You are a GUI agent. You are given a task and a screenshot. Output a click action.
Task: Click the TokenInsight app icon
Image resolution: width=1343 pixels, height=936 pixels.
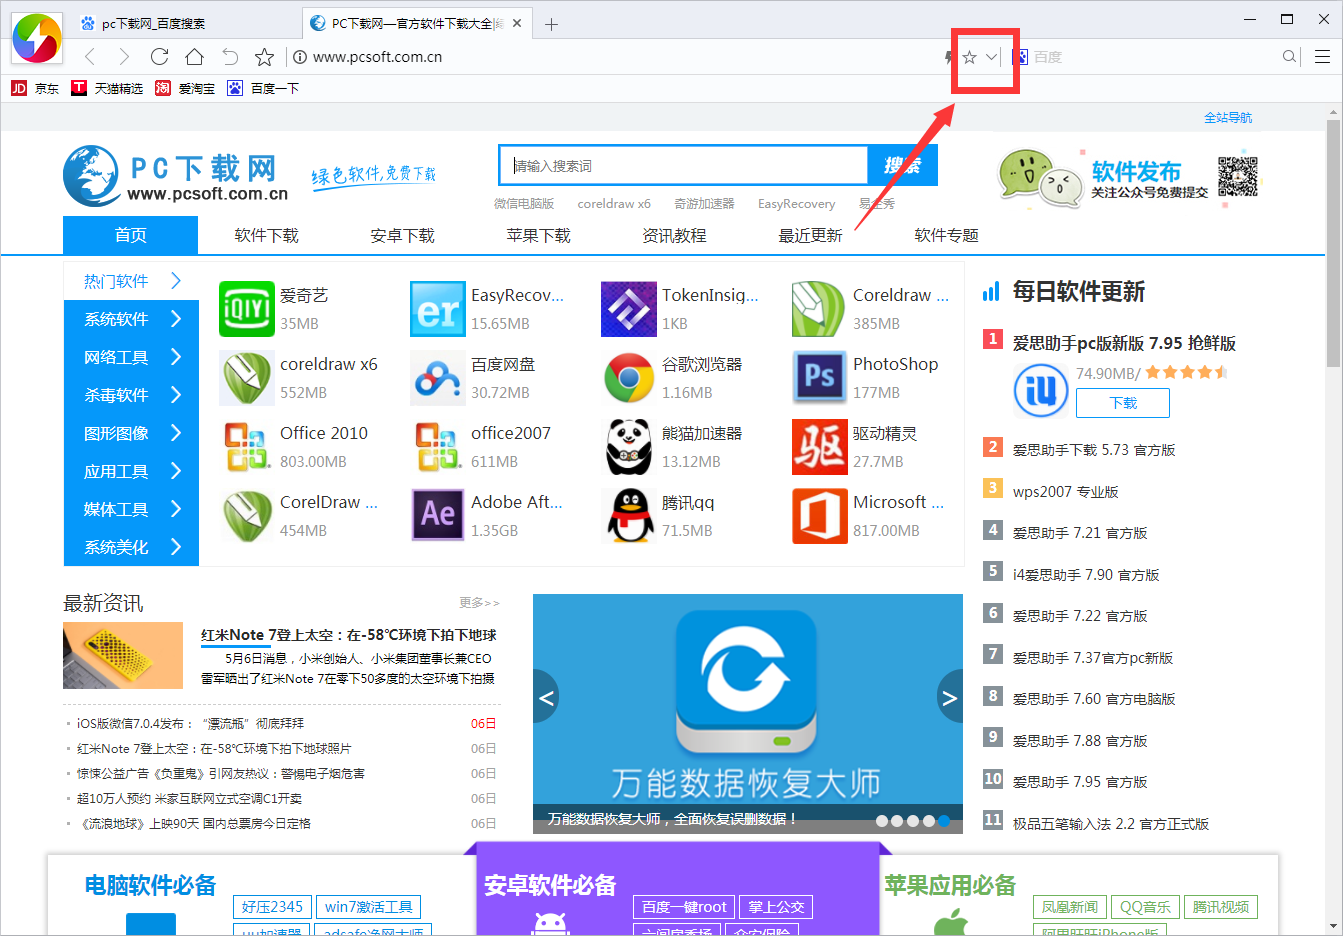click(x=628, y=309)
